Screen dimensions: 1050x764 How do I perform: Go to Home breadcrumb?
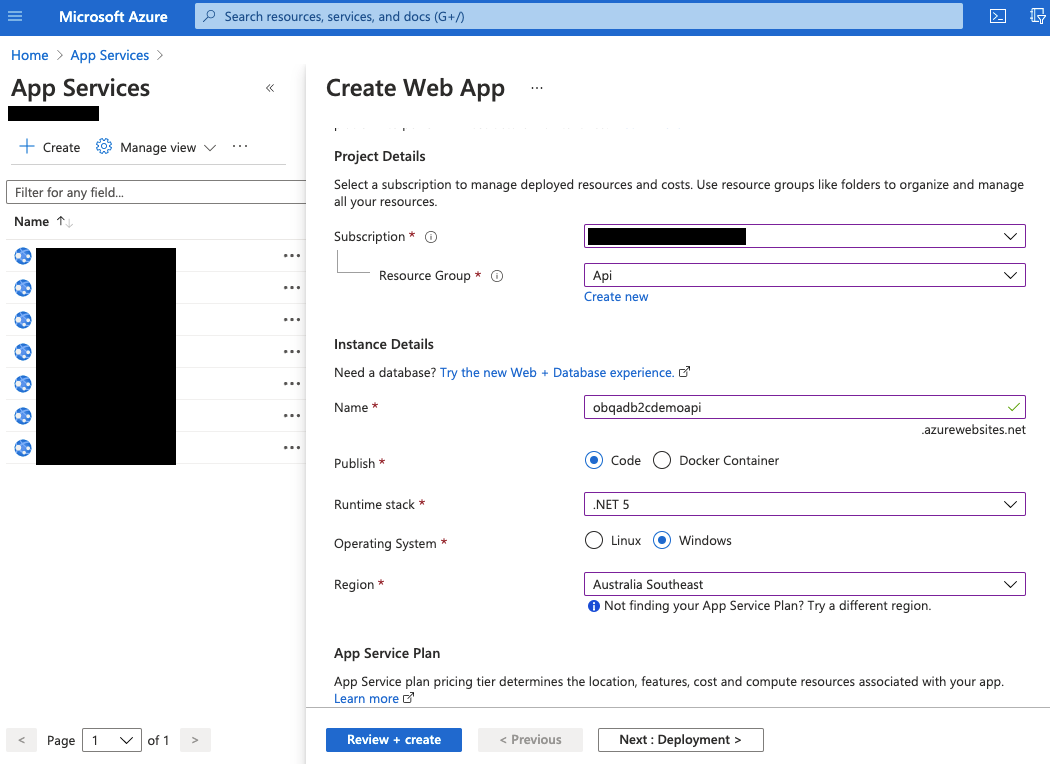point(29,55)
